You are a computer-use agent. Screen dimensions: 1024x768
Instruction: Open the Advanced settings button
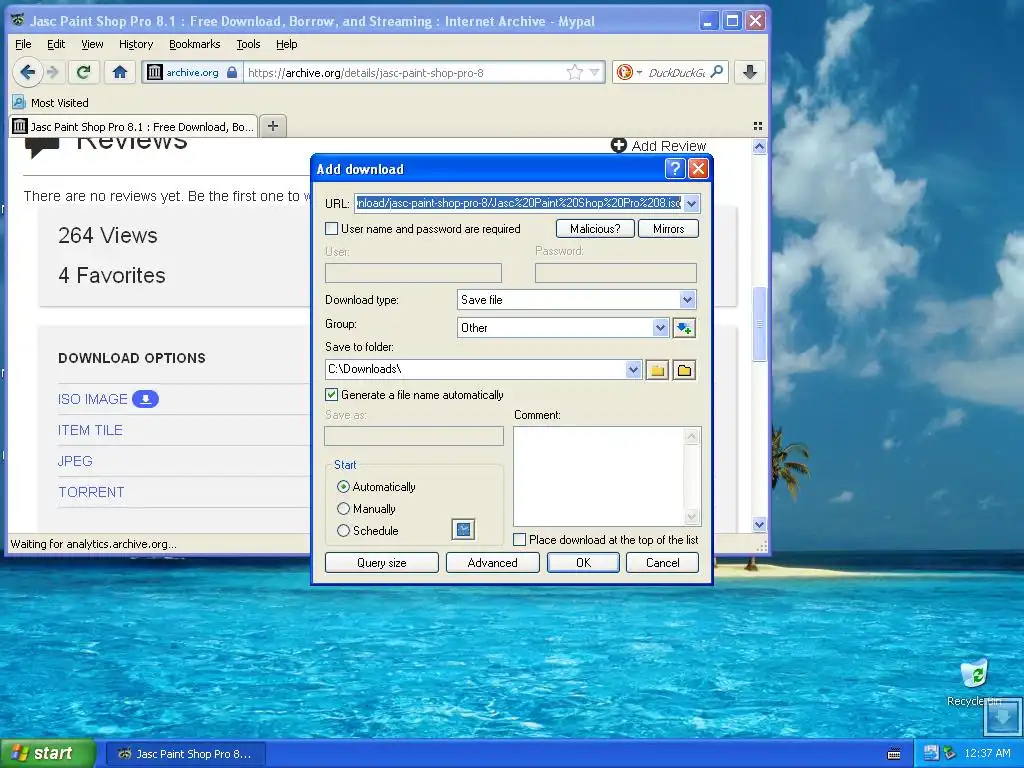(492, 562)
